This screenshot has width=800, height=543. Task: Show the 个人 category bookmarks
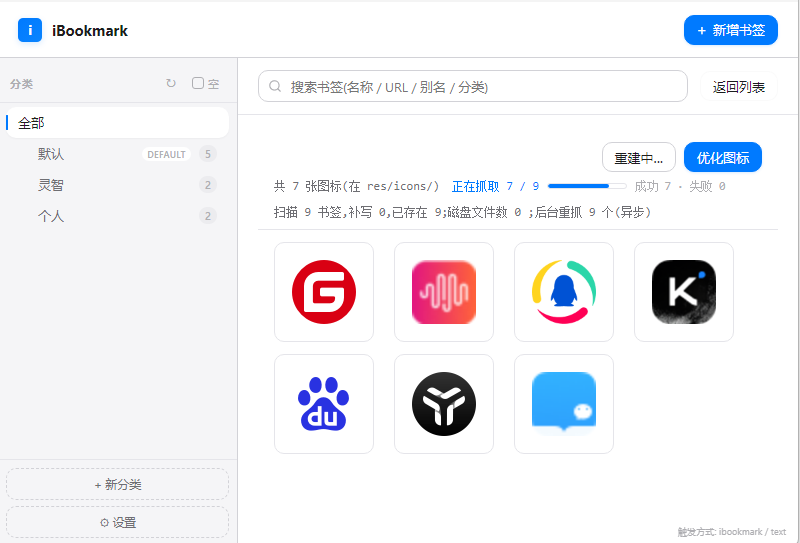pos(117,216)
